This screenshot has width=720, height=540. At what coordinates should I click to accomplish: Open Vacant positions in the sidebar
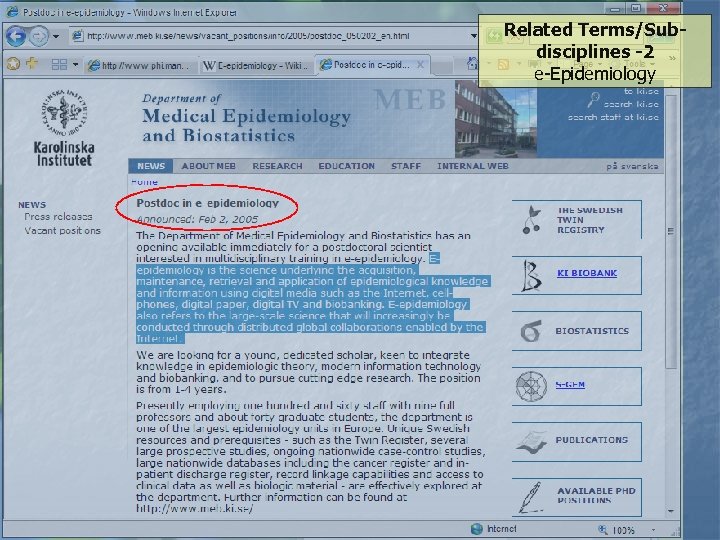point(62,231)
